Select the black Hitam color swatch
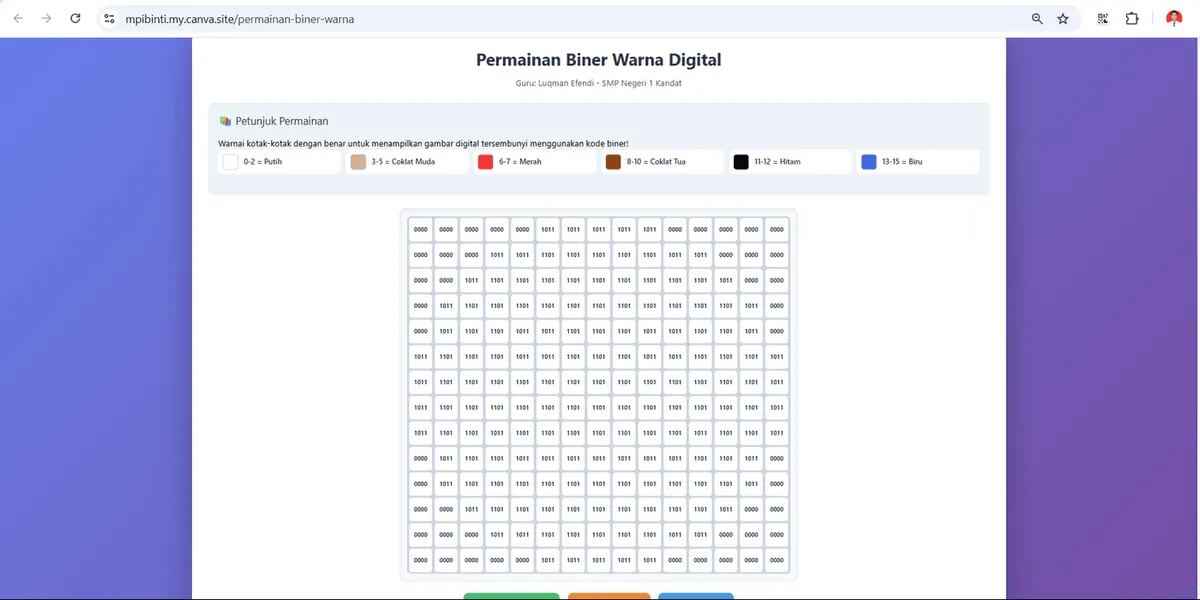Screen dimensions: 1200x600 (x=741, y=162)
